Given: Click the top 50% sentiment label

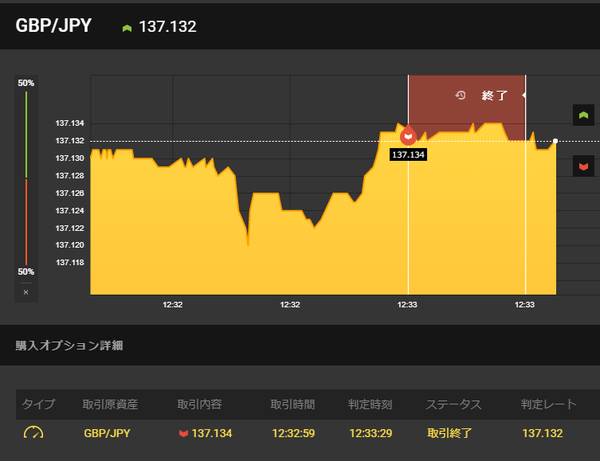Looking at the screenshot, I should 26,83.
